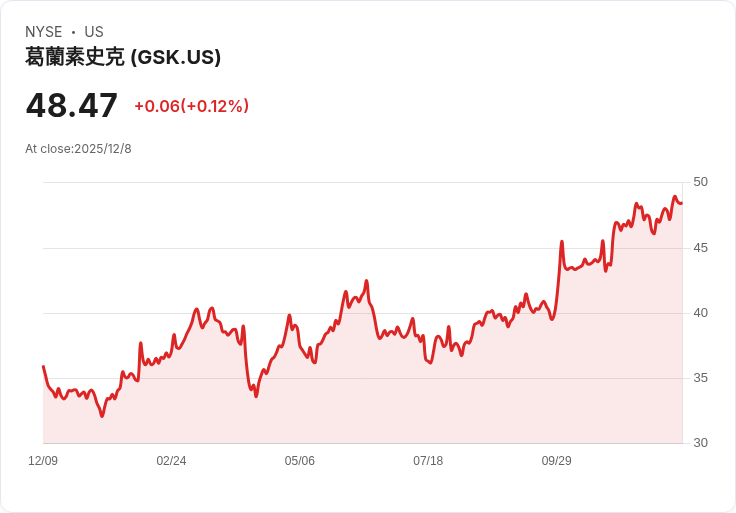This screenshot has width=736, height=513.
Task: Click the +0.06(+0.12%) price change
Action: pos(191,106)
